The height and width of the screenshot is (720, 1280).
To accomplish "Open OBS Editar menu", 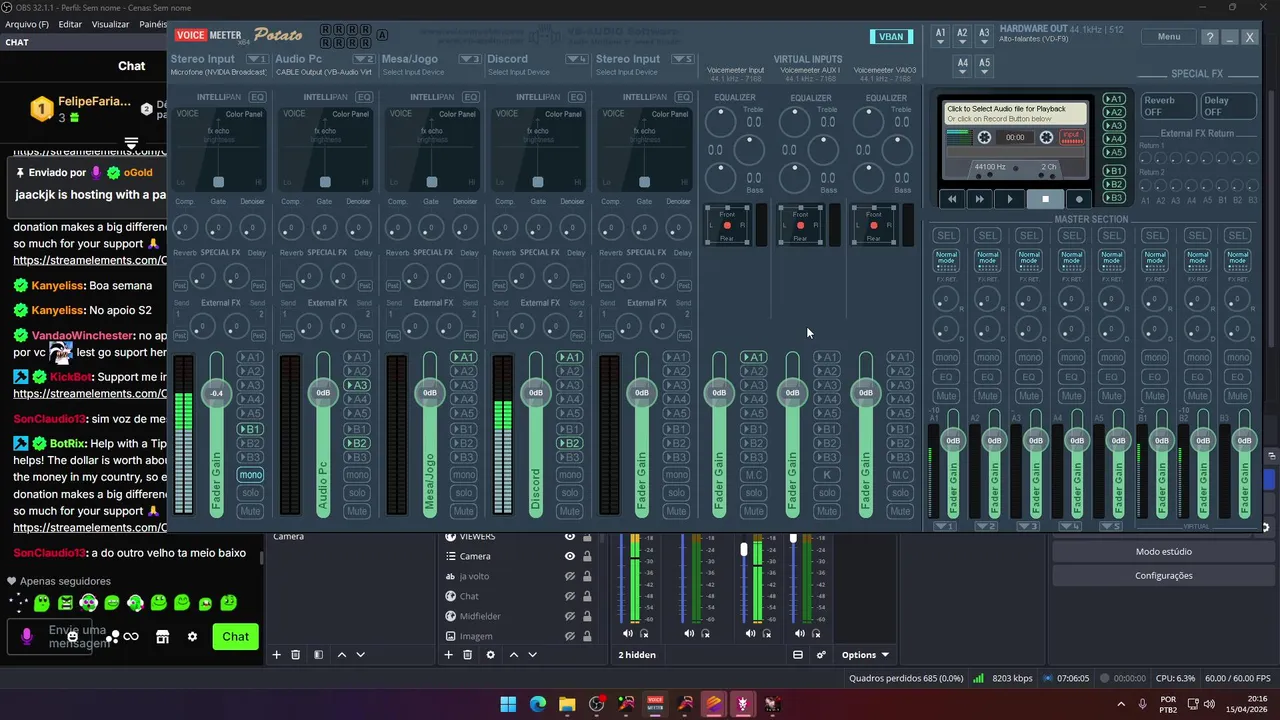I will click(x=70, y=24).
